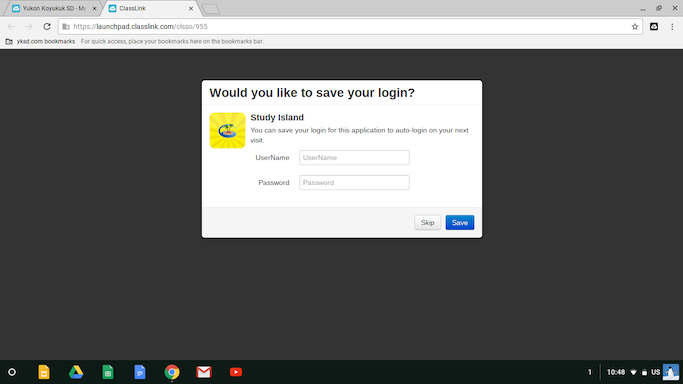Close the browser window
The height and width of the screenshot is (384, 683).
click(x=675, y=8)
